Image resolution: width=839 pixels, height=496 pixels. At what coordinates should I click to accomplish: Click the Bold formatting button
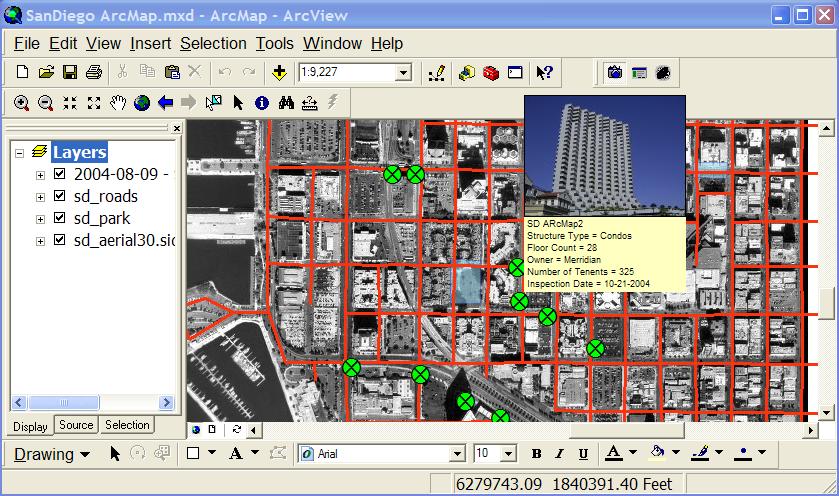click(536, 454)
